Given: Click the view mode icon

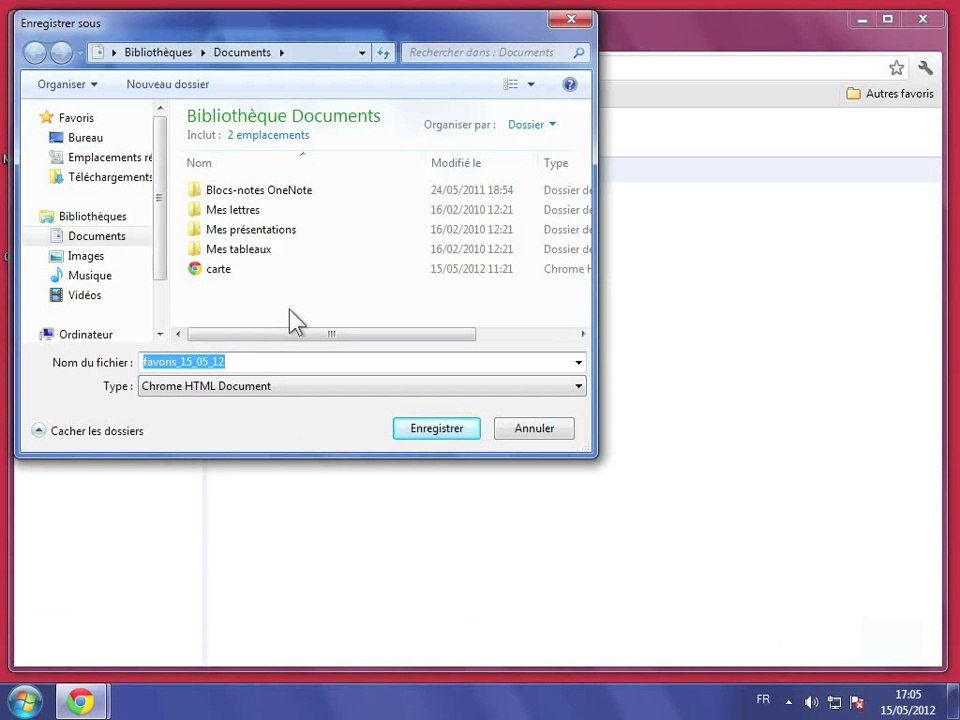Looking at the screenshot, I should coord(510,84).
